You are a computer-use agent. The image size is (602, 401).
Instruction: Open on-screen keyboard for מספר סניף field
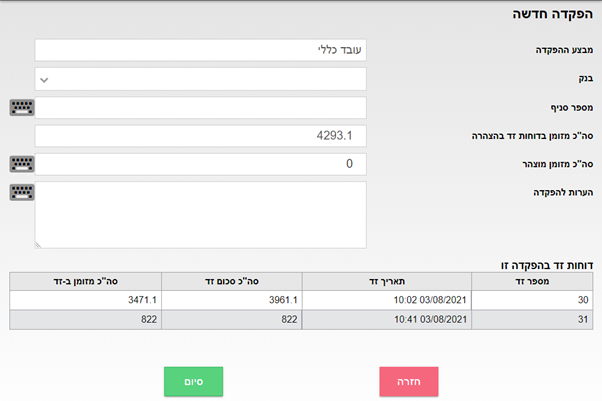(21, 107)
